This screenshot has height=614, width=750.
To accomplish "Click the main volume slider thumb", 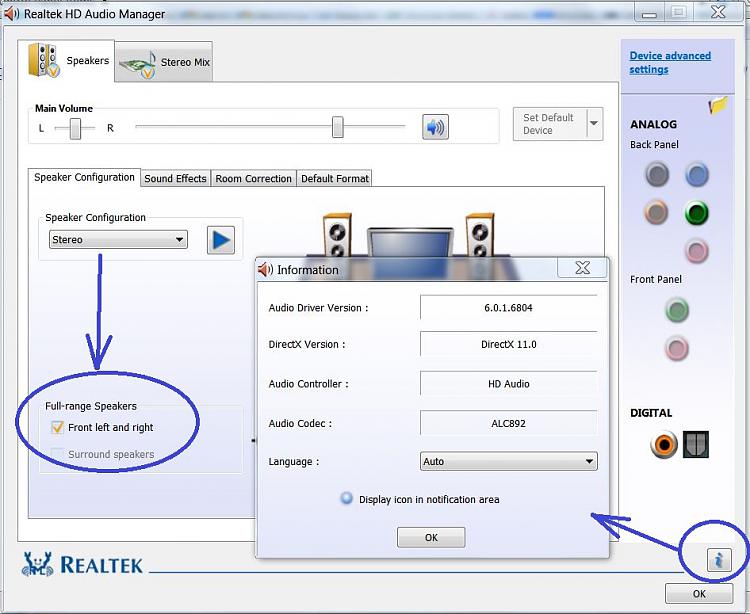I will click(x=338, y=127).
